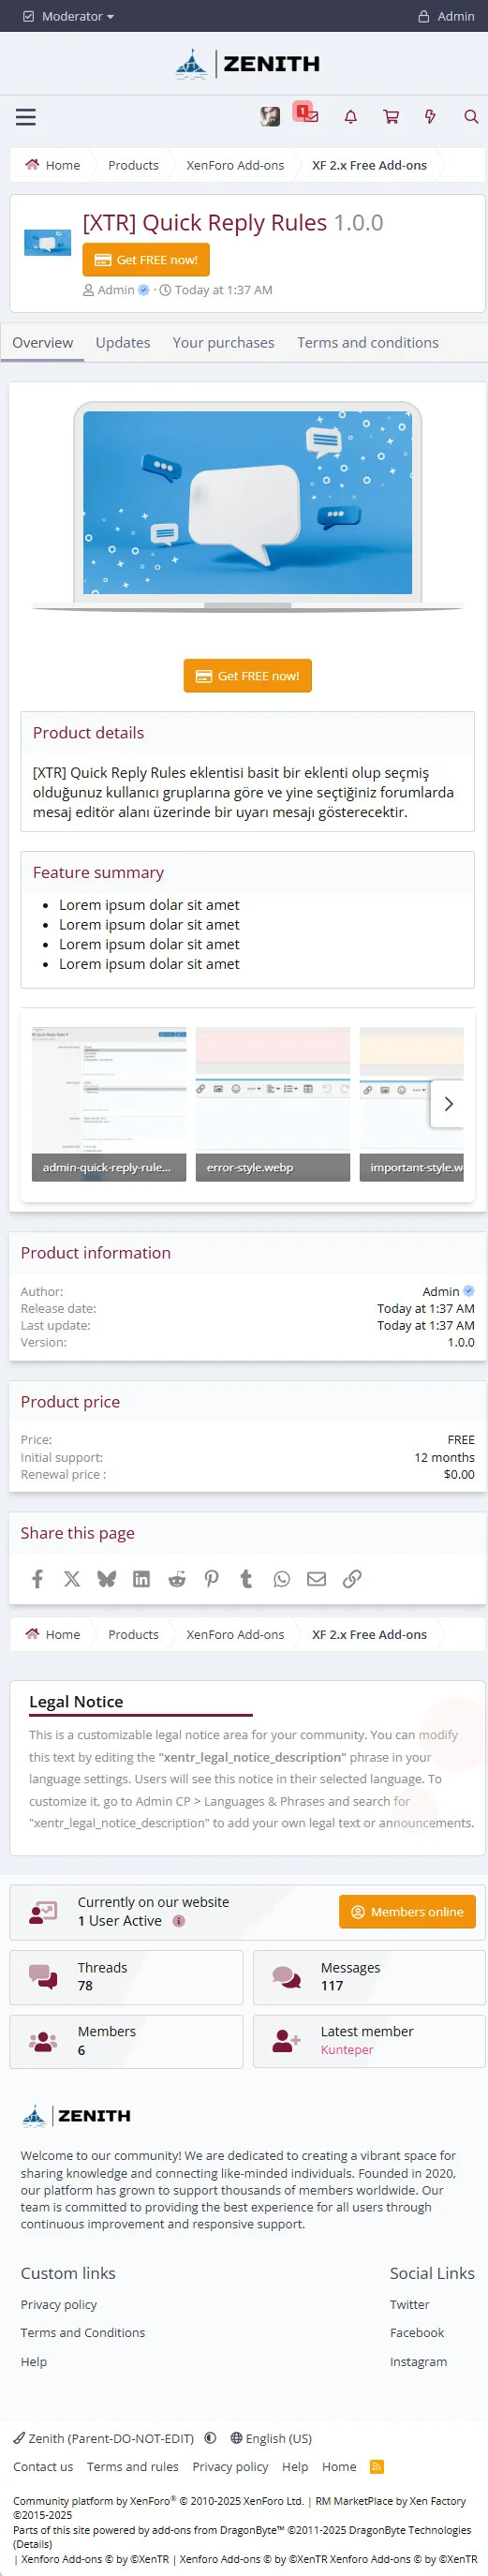Open the search magnifier icon
This screenshot has height=2576, width=488.
click(x=471, y=117)
